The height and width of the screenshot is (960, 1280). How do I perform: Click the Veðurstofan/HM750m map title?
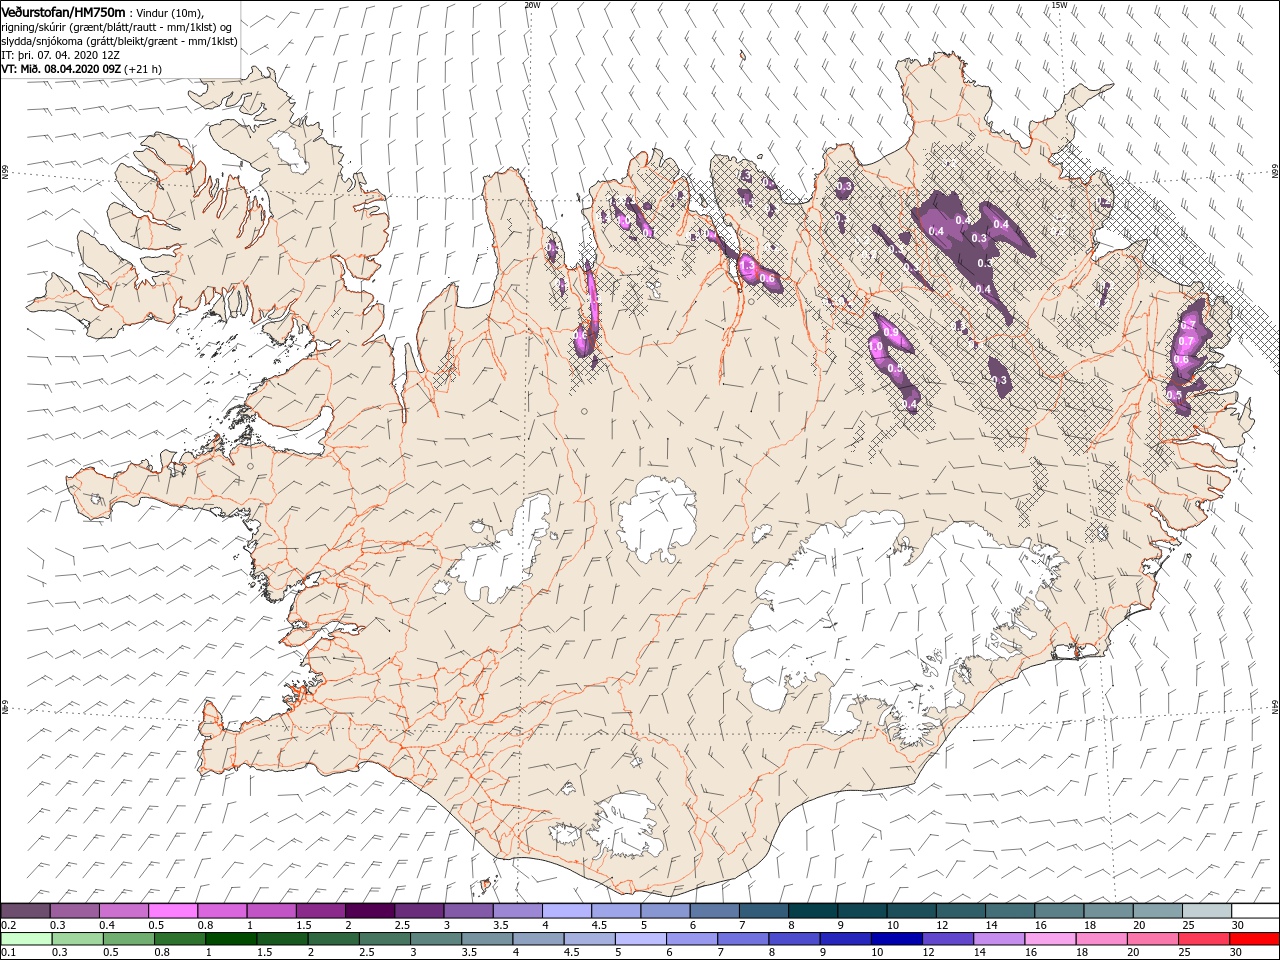[x=63, y=11]
